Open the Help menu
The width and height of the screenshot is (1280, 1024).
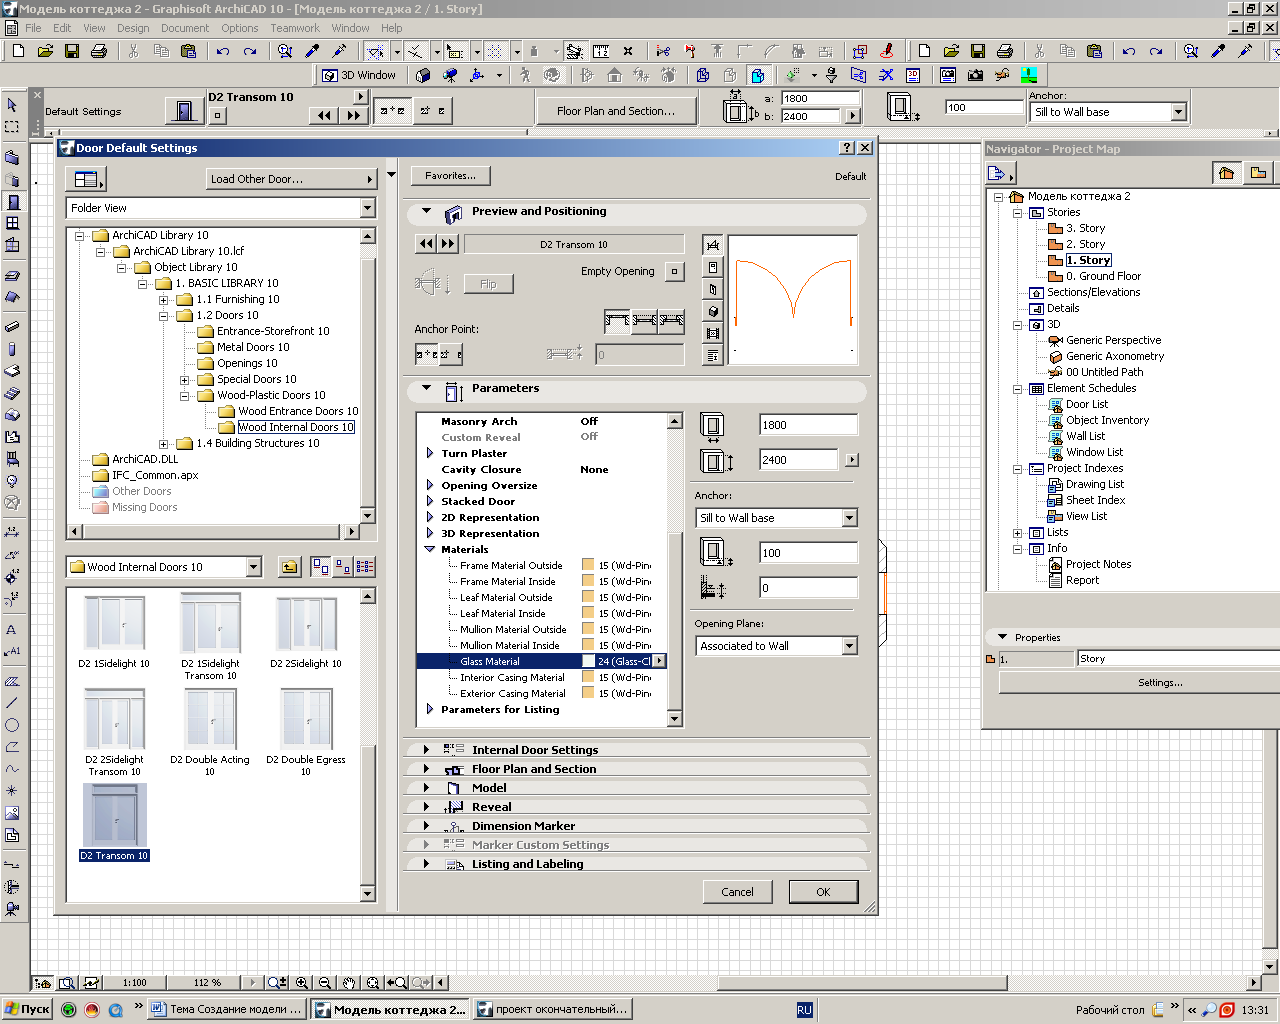coord(392,28)
